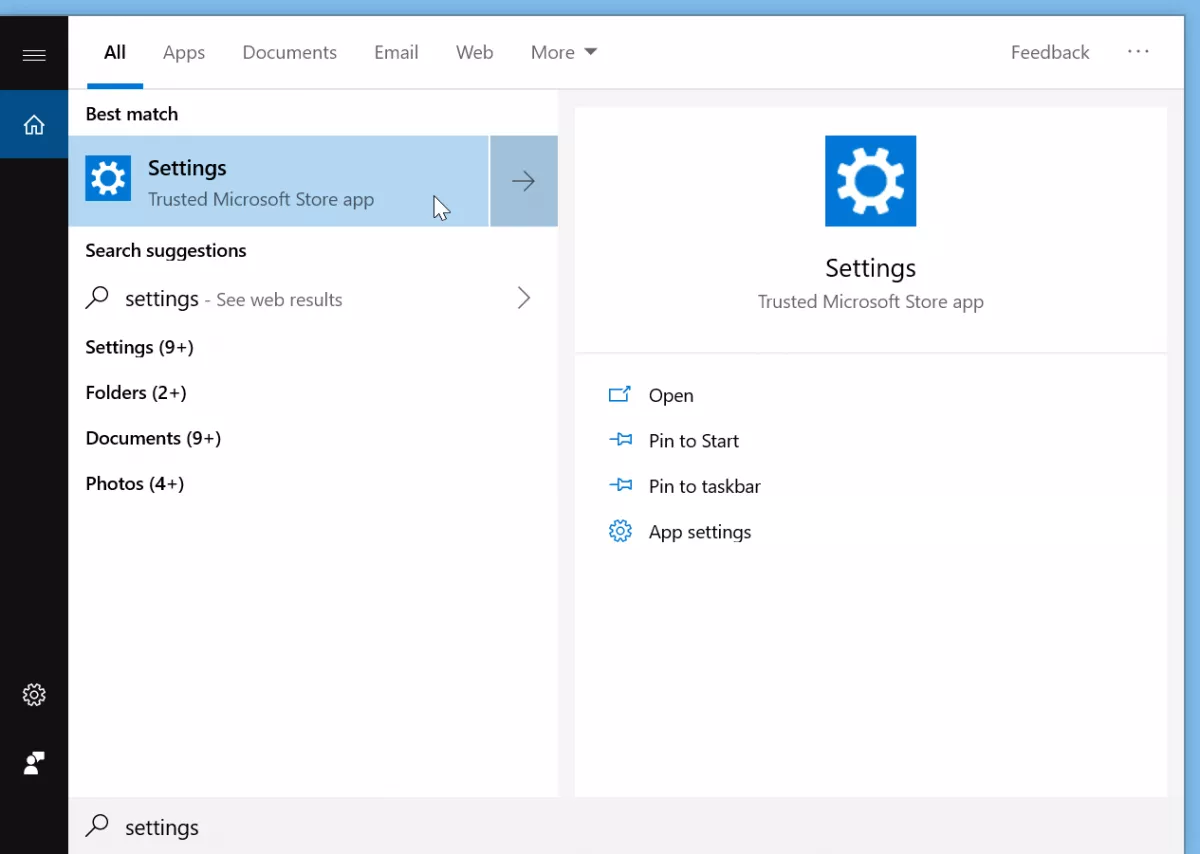Screen dimensions: 1200x854
Task: Click Open in the preview pane
Action: [x=671, y=395]
